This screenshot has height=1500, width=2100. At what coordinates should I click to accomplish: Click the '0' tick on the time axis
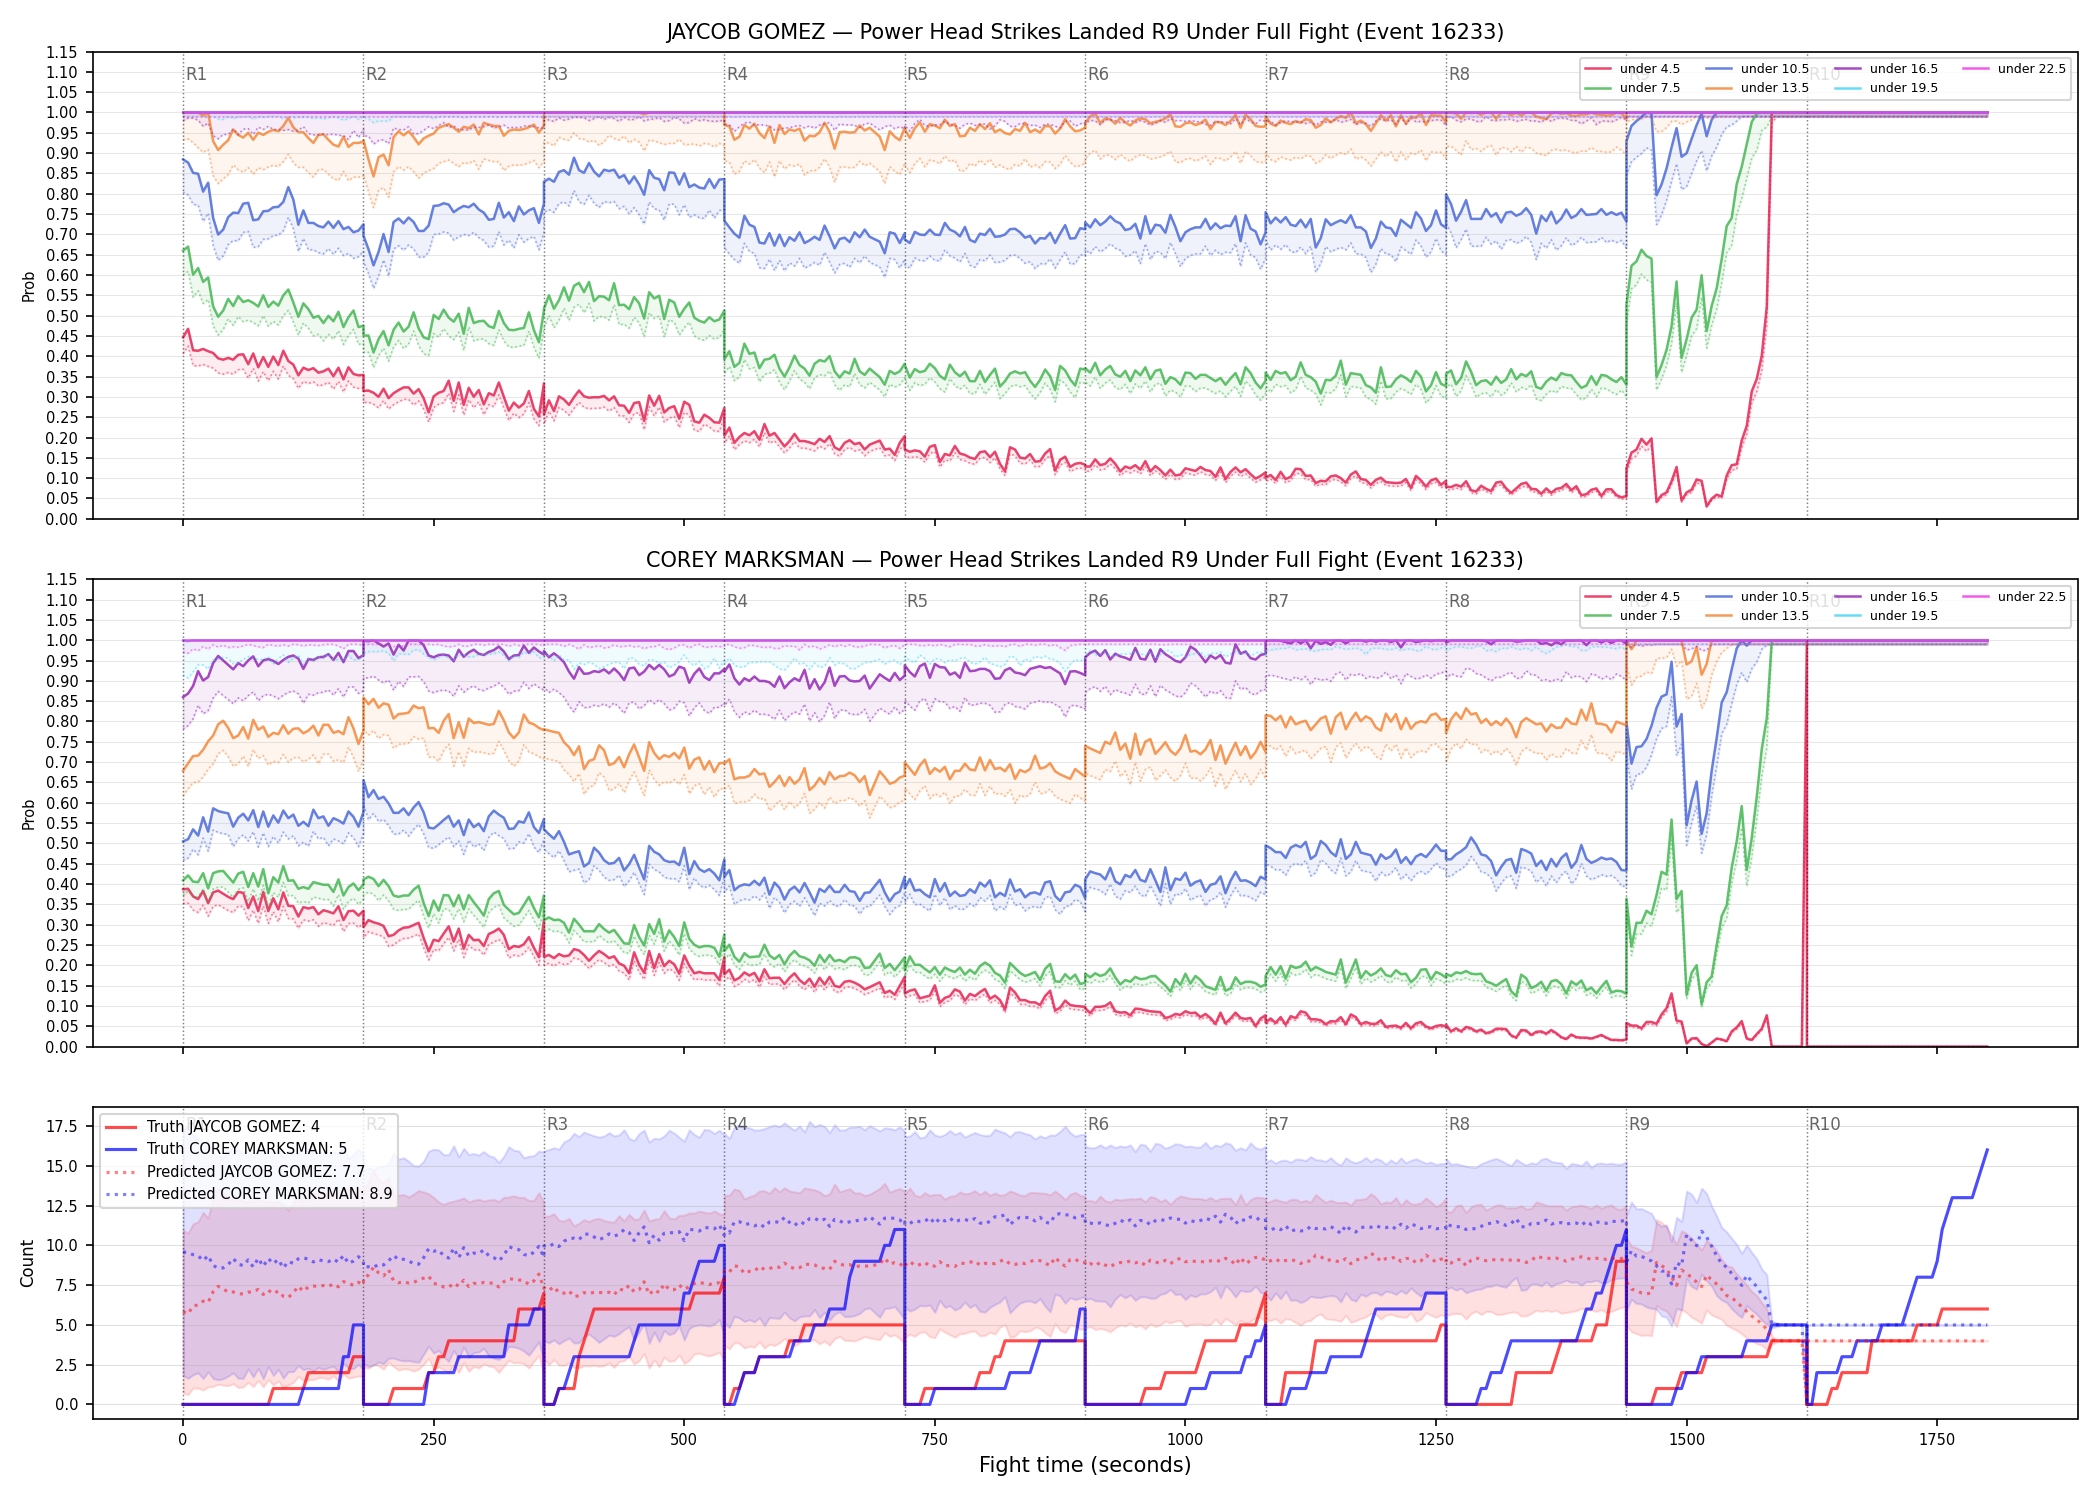click(182, 1440)
